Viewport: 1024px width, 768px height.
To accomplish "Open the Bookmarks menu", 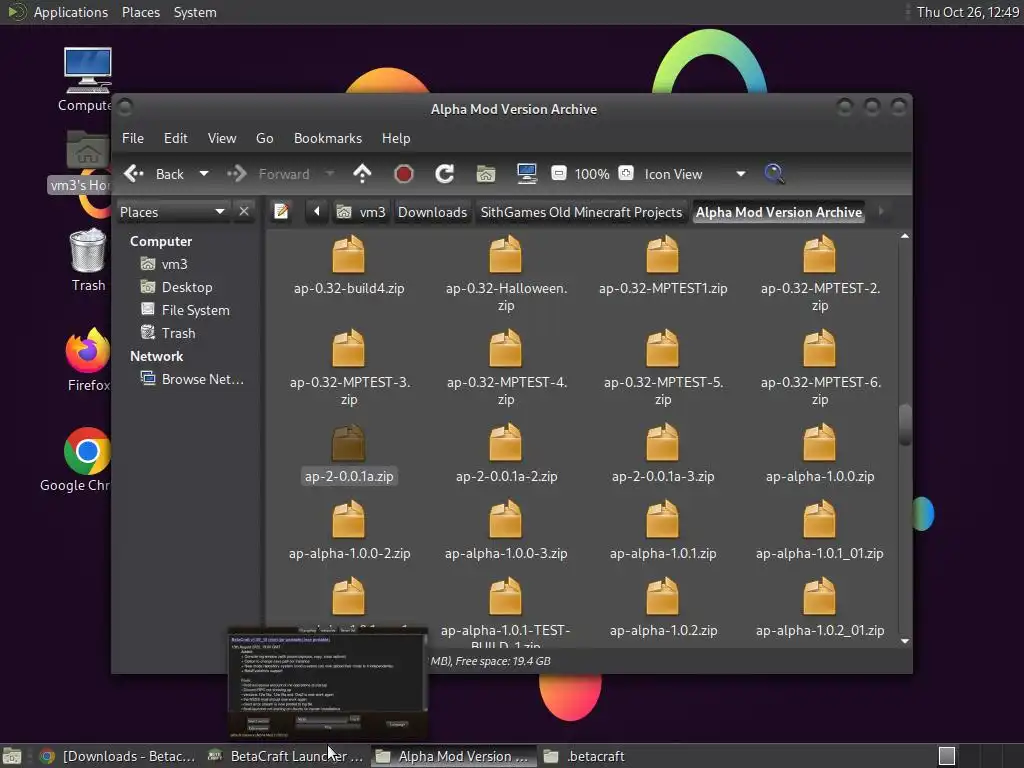I will [327, 138].
